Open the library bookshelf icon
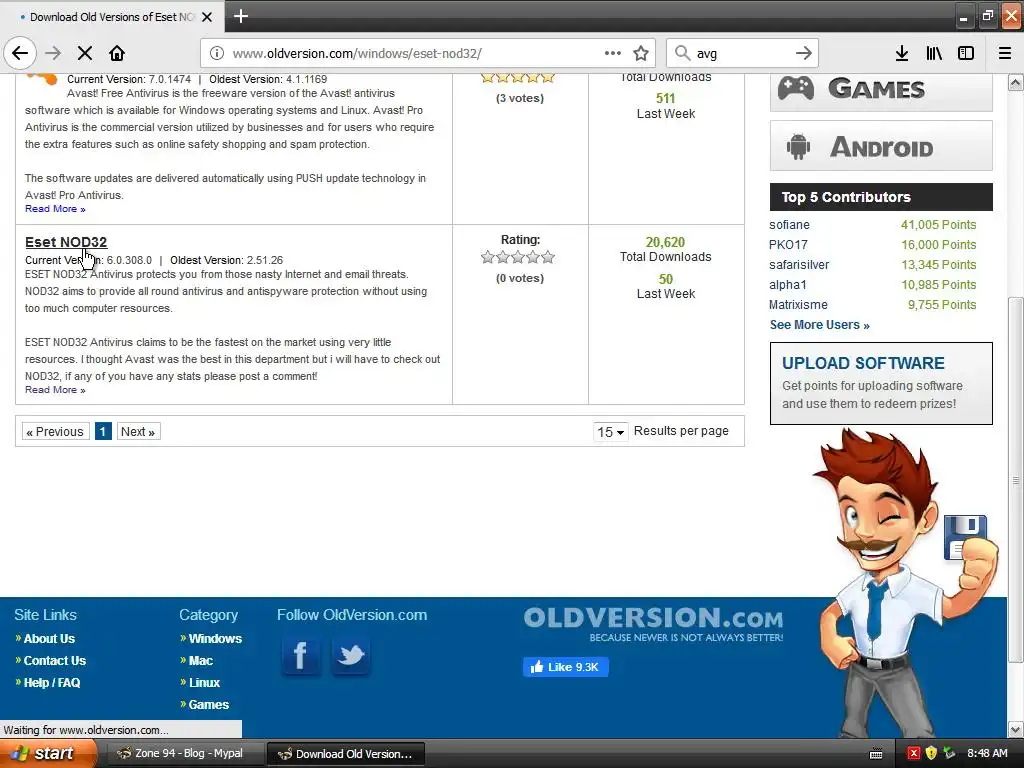This screenshot has height=768, width=1024. coord(934,54)
